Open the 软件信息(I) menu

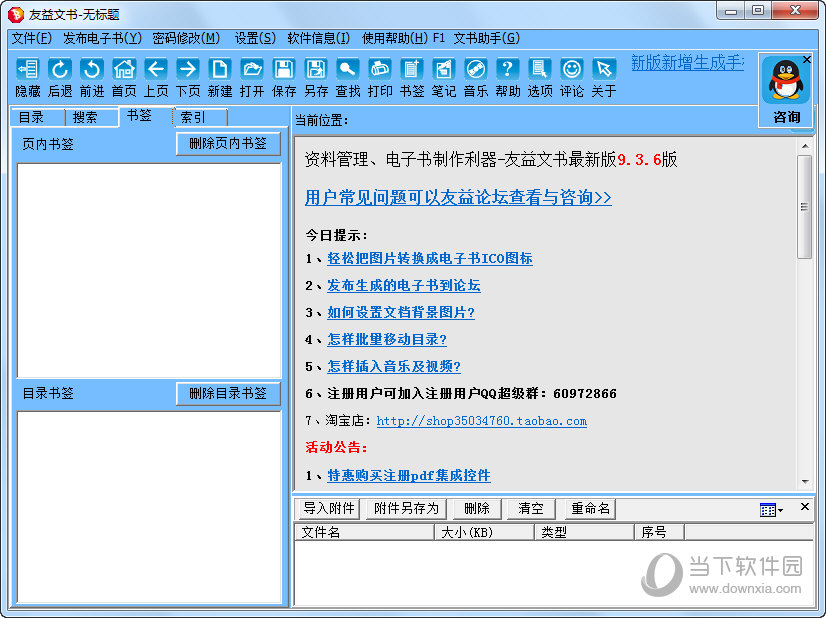(318, 38)
